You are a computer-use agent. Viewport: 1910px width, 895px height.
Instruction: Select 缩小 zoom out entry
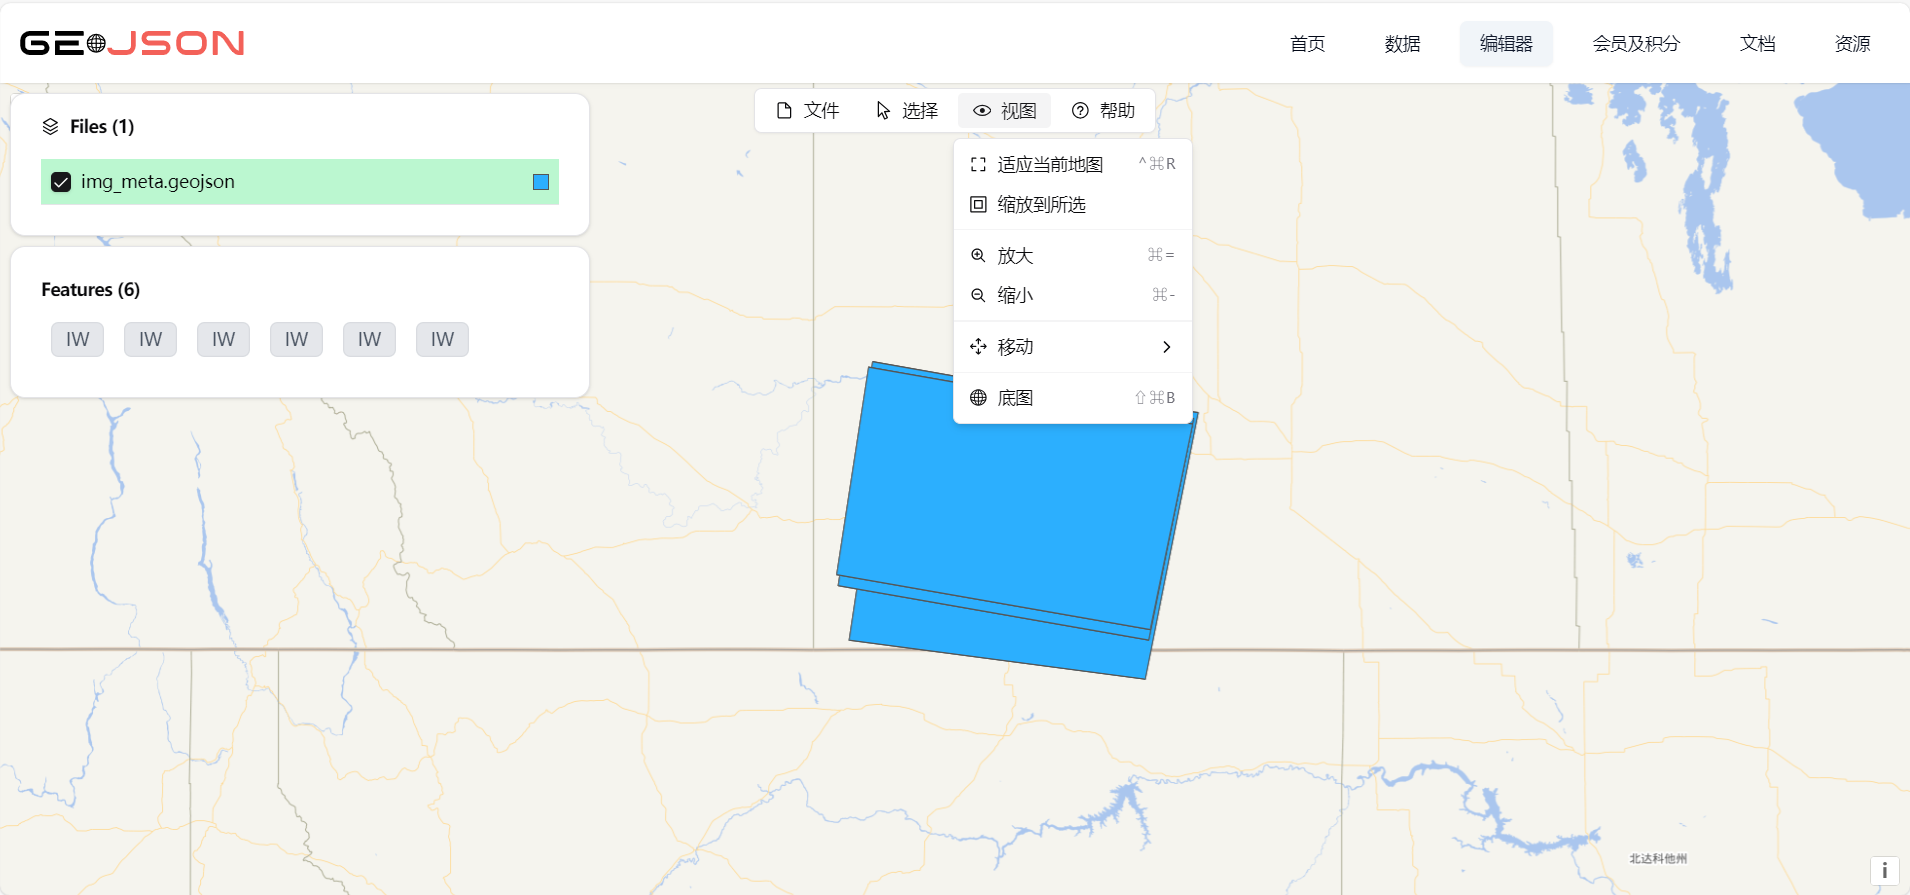1073,295
